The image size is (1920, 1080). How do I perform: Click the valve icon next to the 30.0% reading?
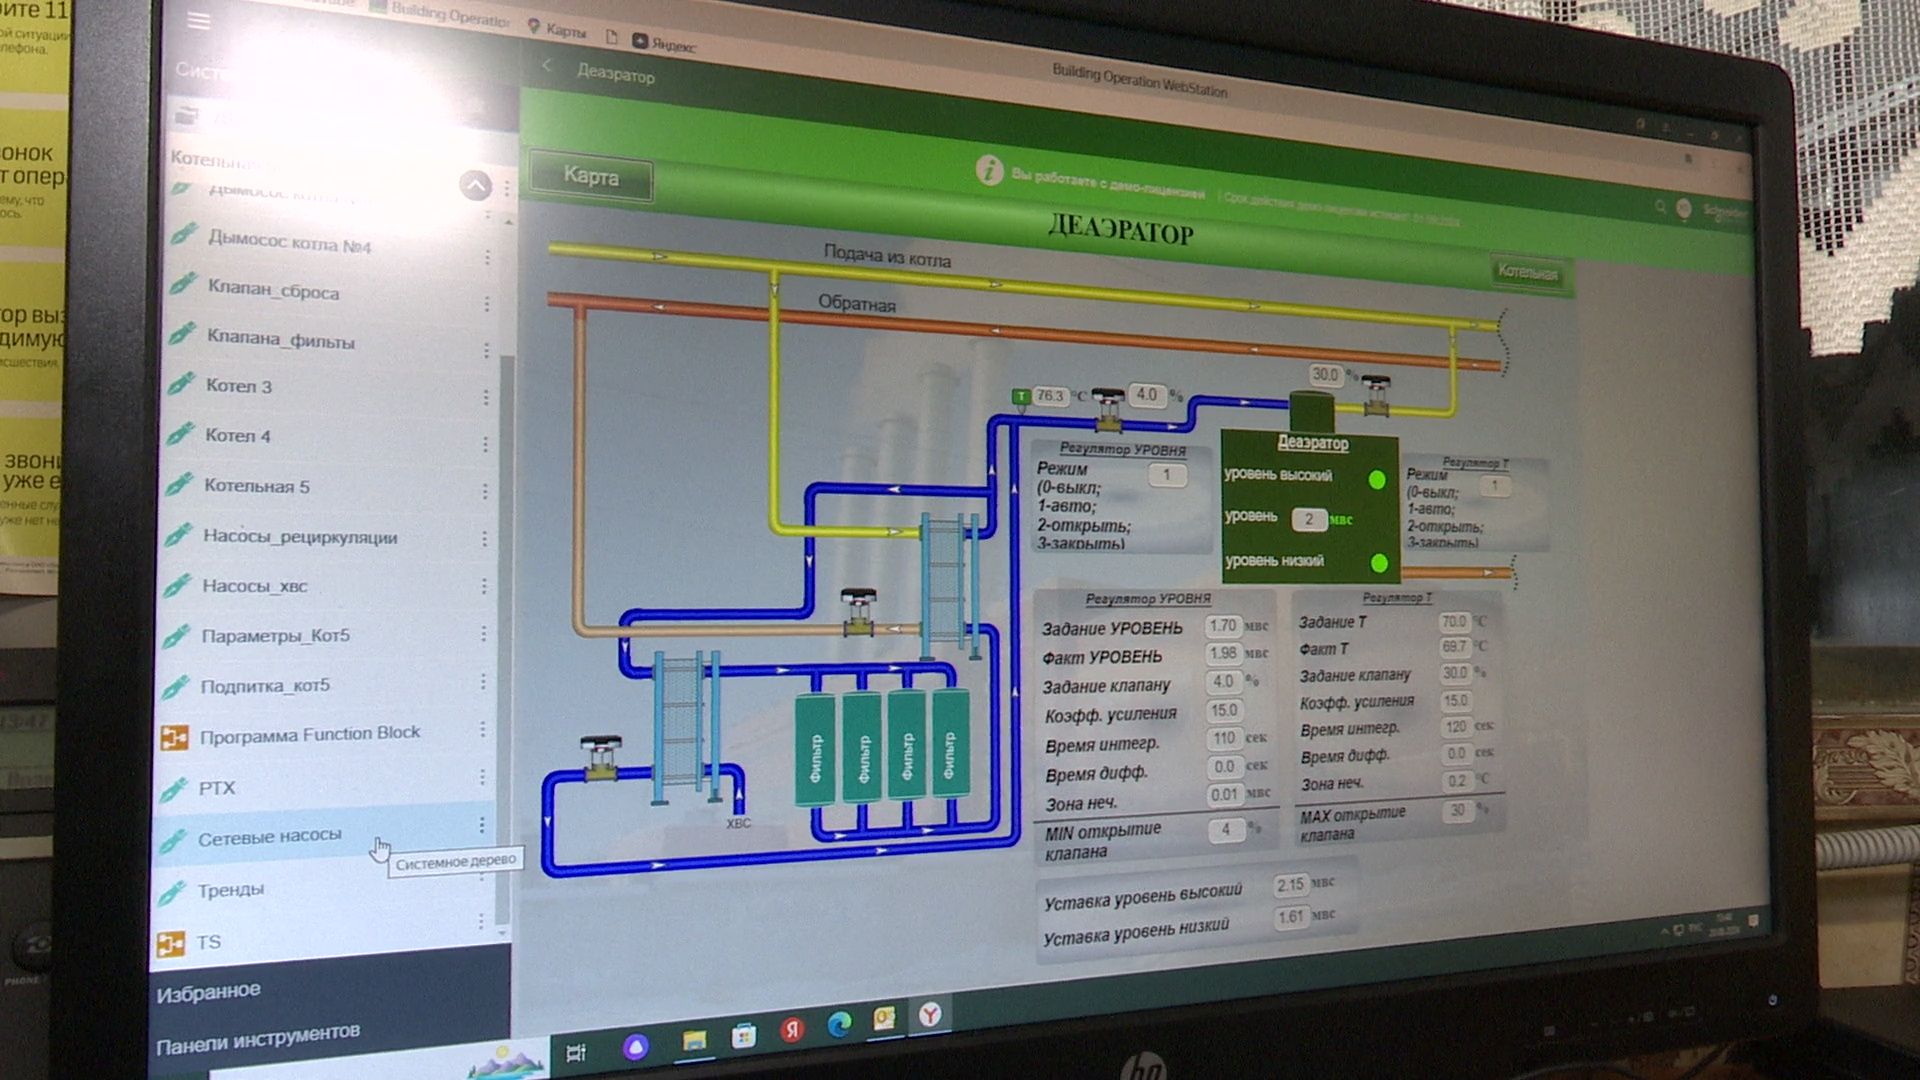[1377, 396]
